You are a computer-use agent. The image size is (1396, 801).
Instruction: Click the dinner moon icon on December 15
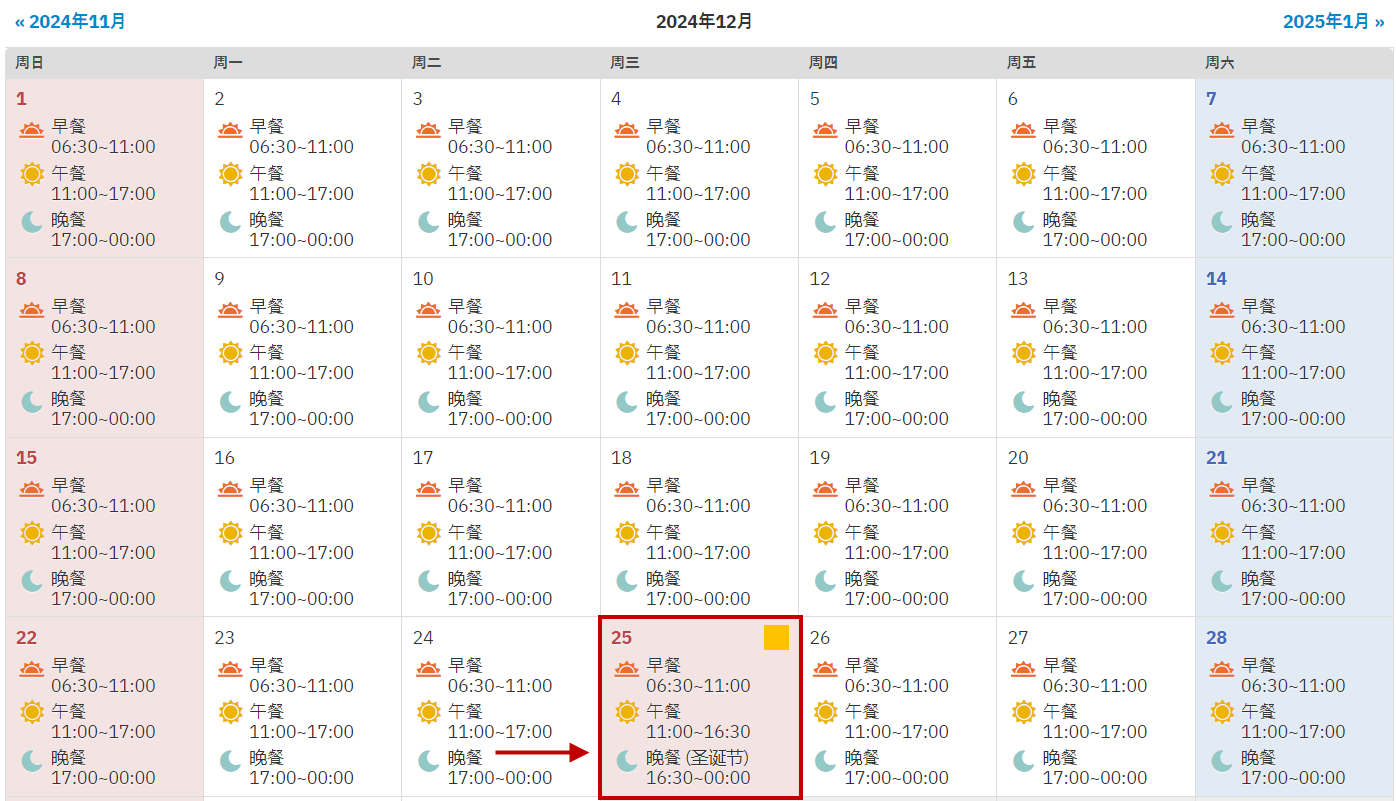click(33, 580)
